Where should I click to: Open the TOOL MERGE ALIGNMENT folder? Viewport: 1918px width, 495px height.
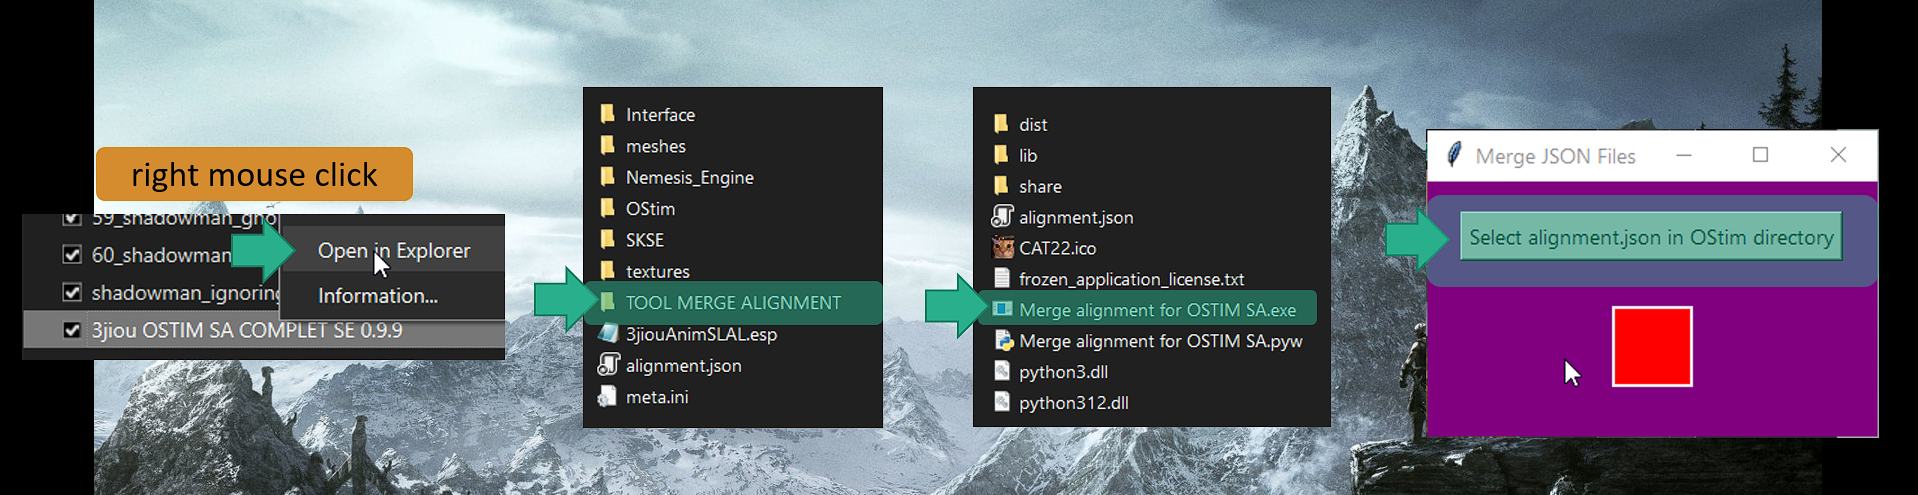pyautogui.click(x=733, y=303)
